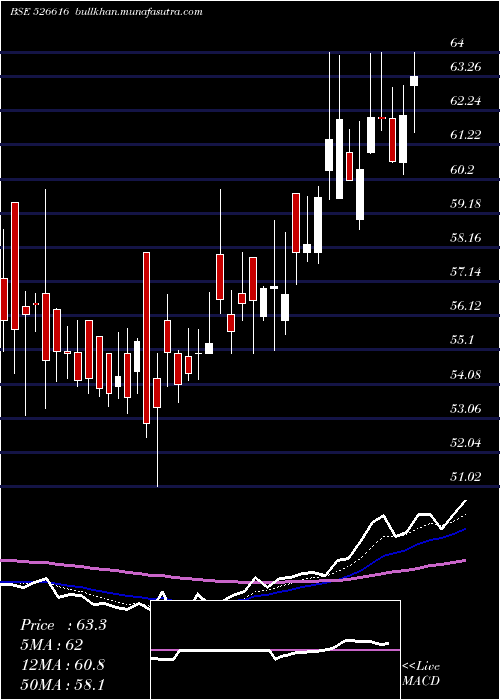Click the 57.14 price axis label
The image size is (500, 700).
(466, 271)
